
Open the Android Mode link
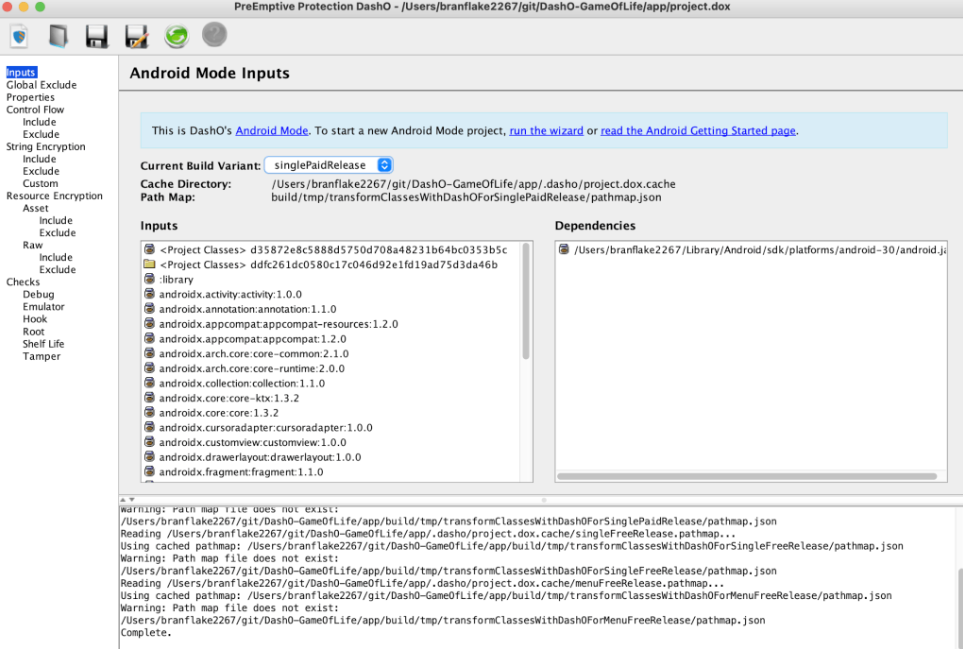[272, 131]
